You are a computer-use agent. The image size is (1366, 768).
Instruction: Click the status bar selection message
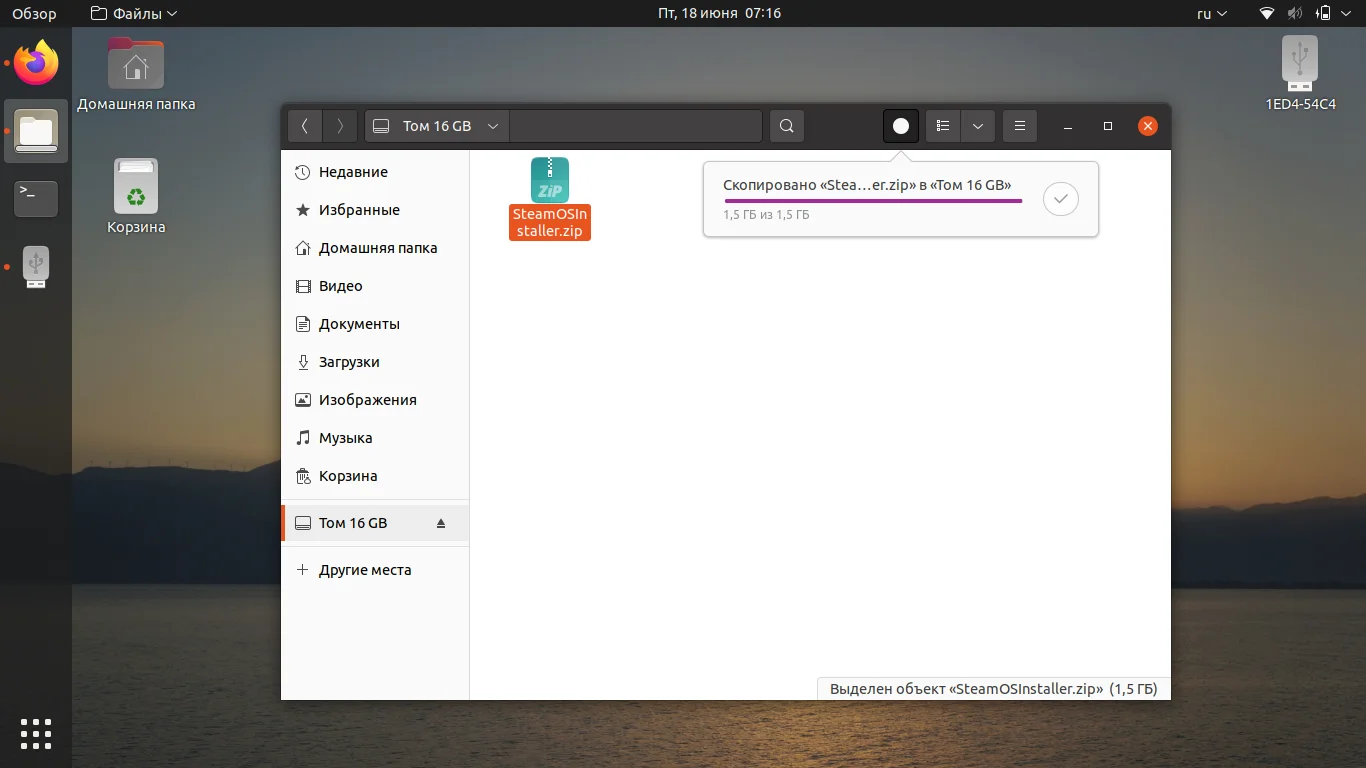click(x=993, y=689)
